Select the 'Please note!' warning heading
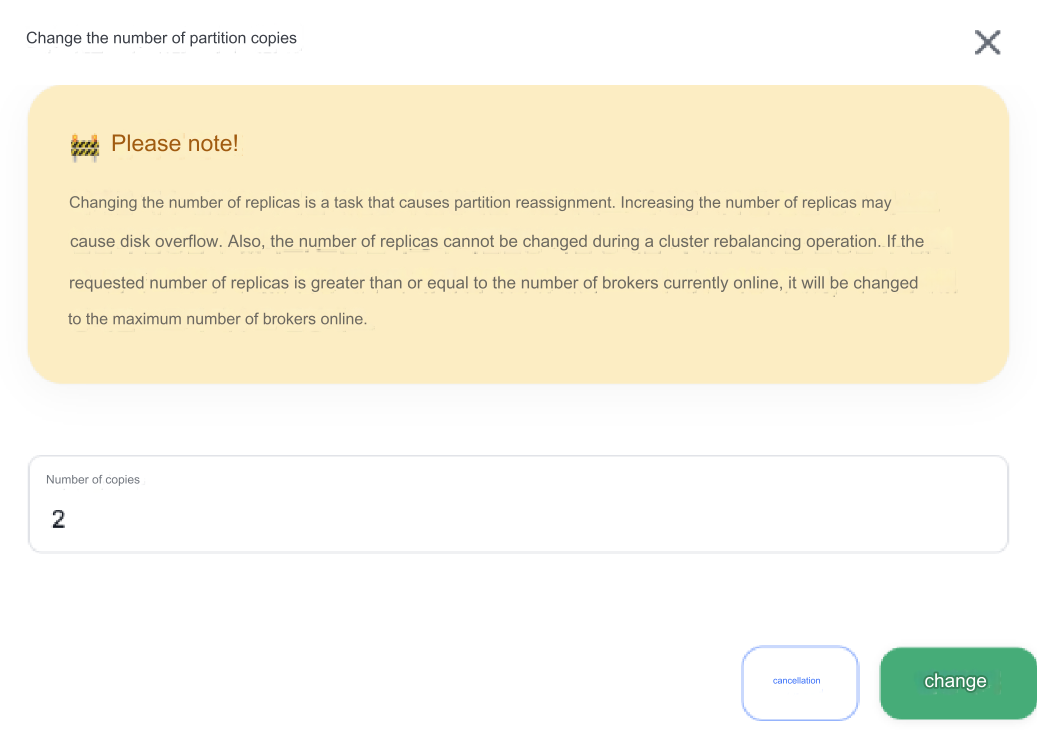Viewport: 1037px width, 731px height. click(175, 143)
